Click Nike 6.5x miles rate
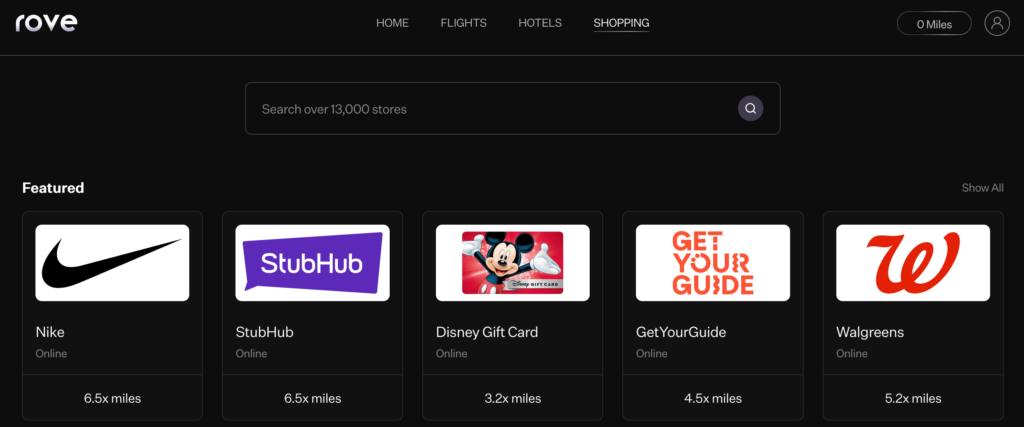This screenshot has height=427, width=1024. [x=112, y=398]
